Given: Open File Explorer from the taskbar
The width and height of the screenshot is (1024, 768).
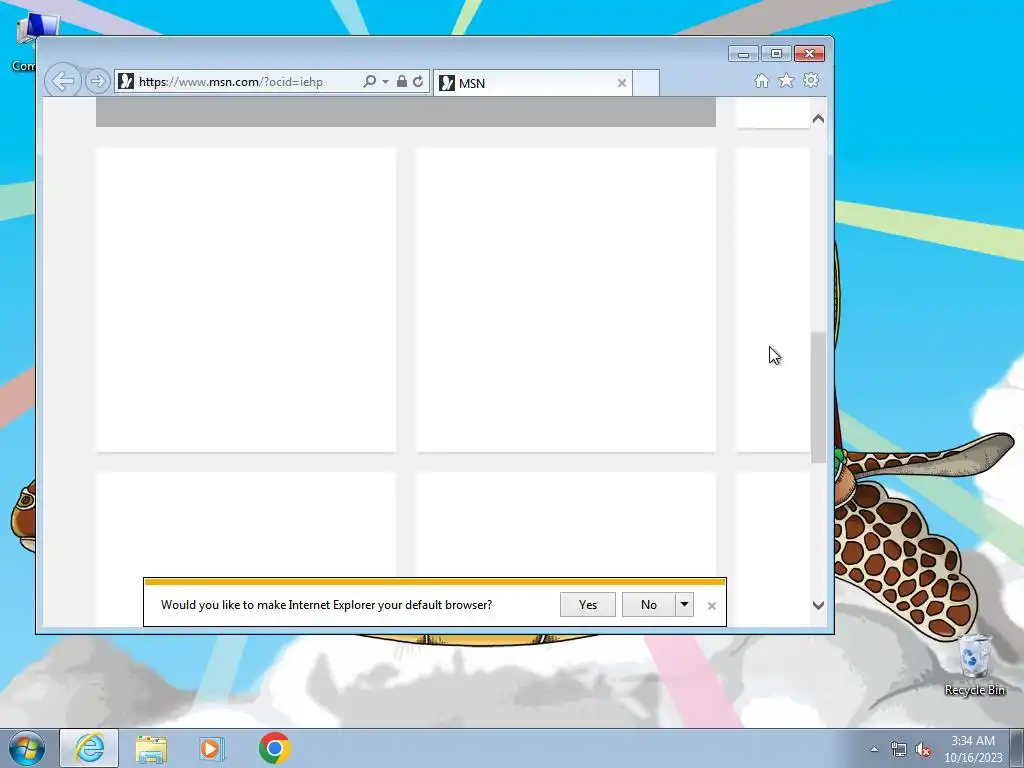Looking at the screenshot, I should [151, 748].
